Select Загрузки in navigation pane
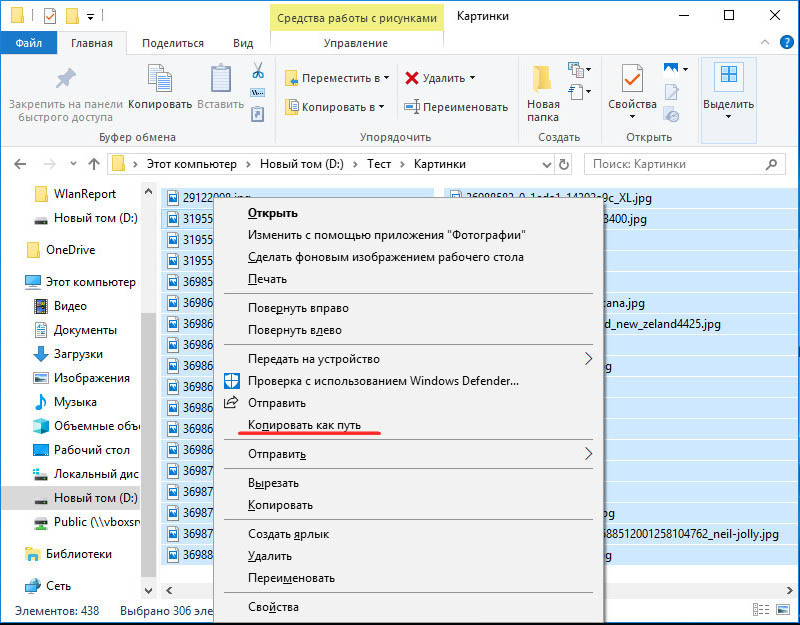800x625 pixels. coord(78,354)
